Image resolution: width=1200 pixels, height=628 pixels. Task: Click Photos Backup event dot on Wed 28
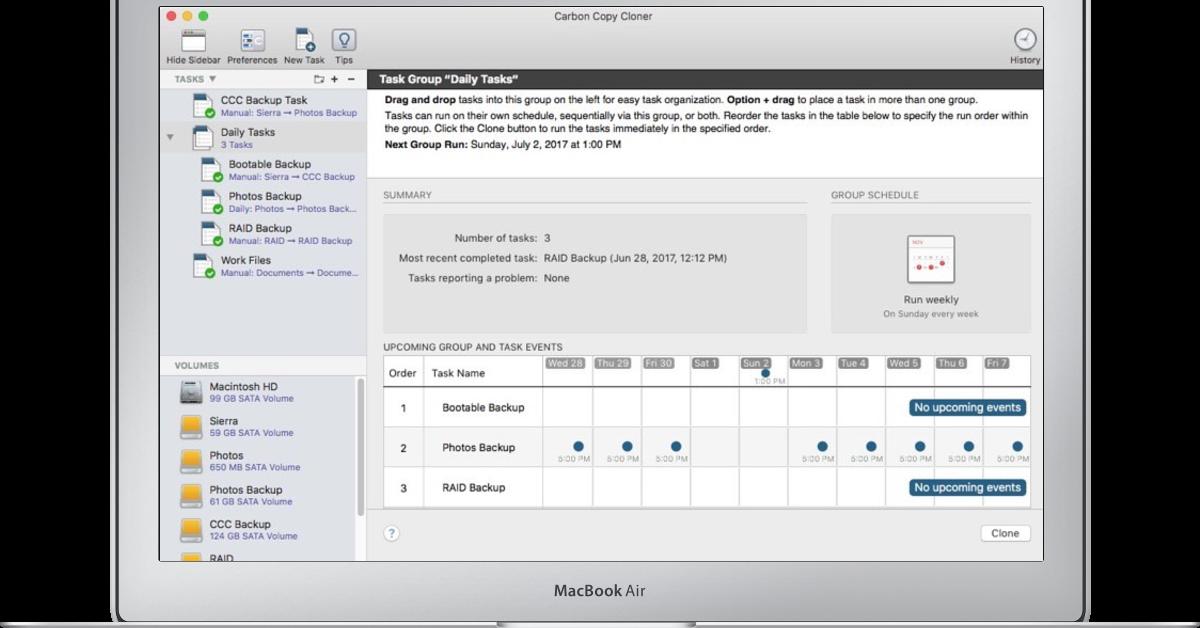coord(578,447)
